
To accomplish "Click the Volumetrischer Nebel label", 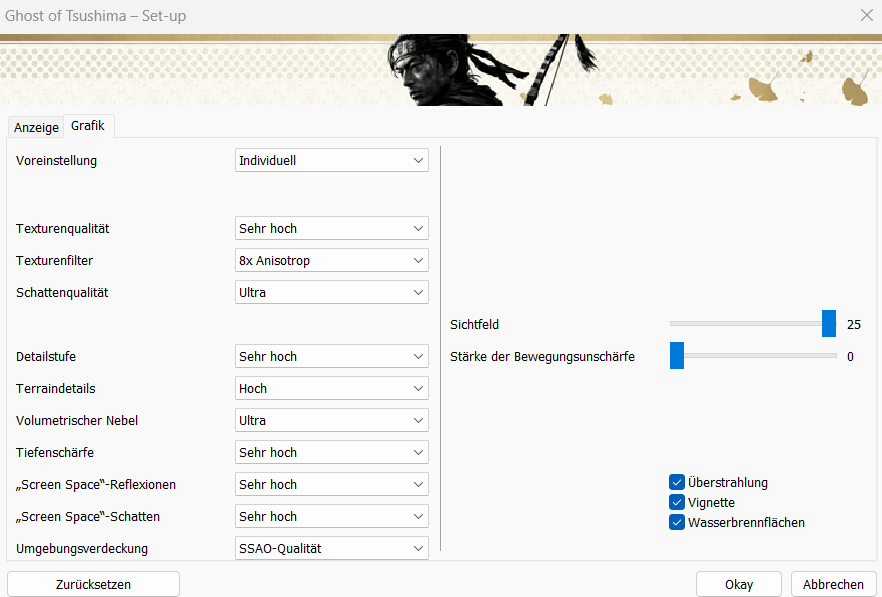I will (77, 421).
